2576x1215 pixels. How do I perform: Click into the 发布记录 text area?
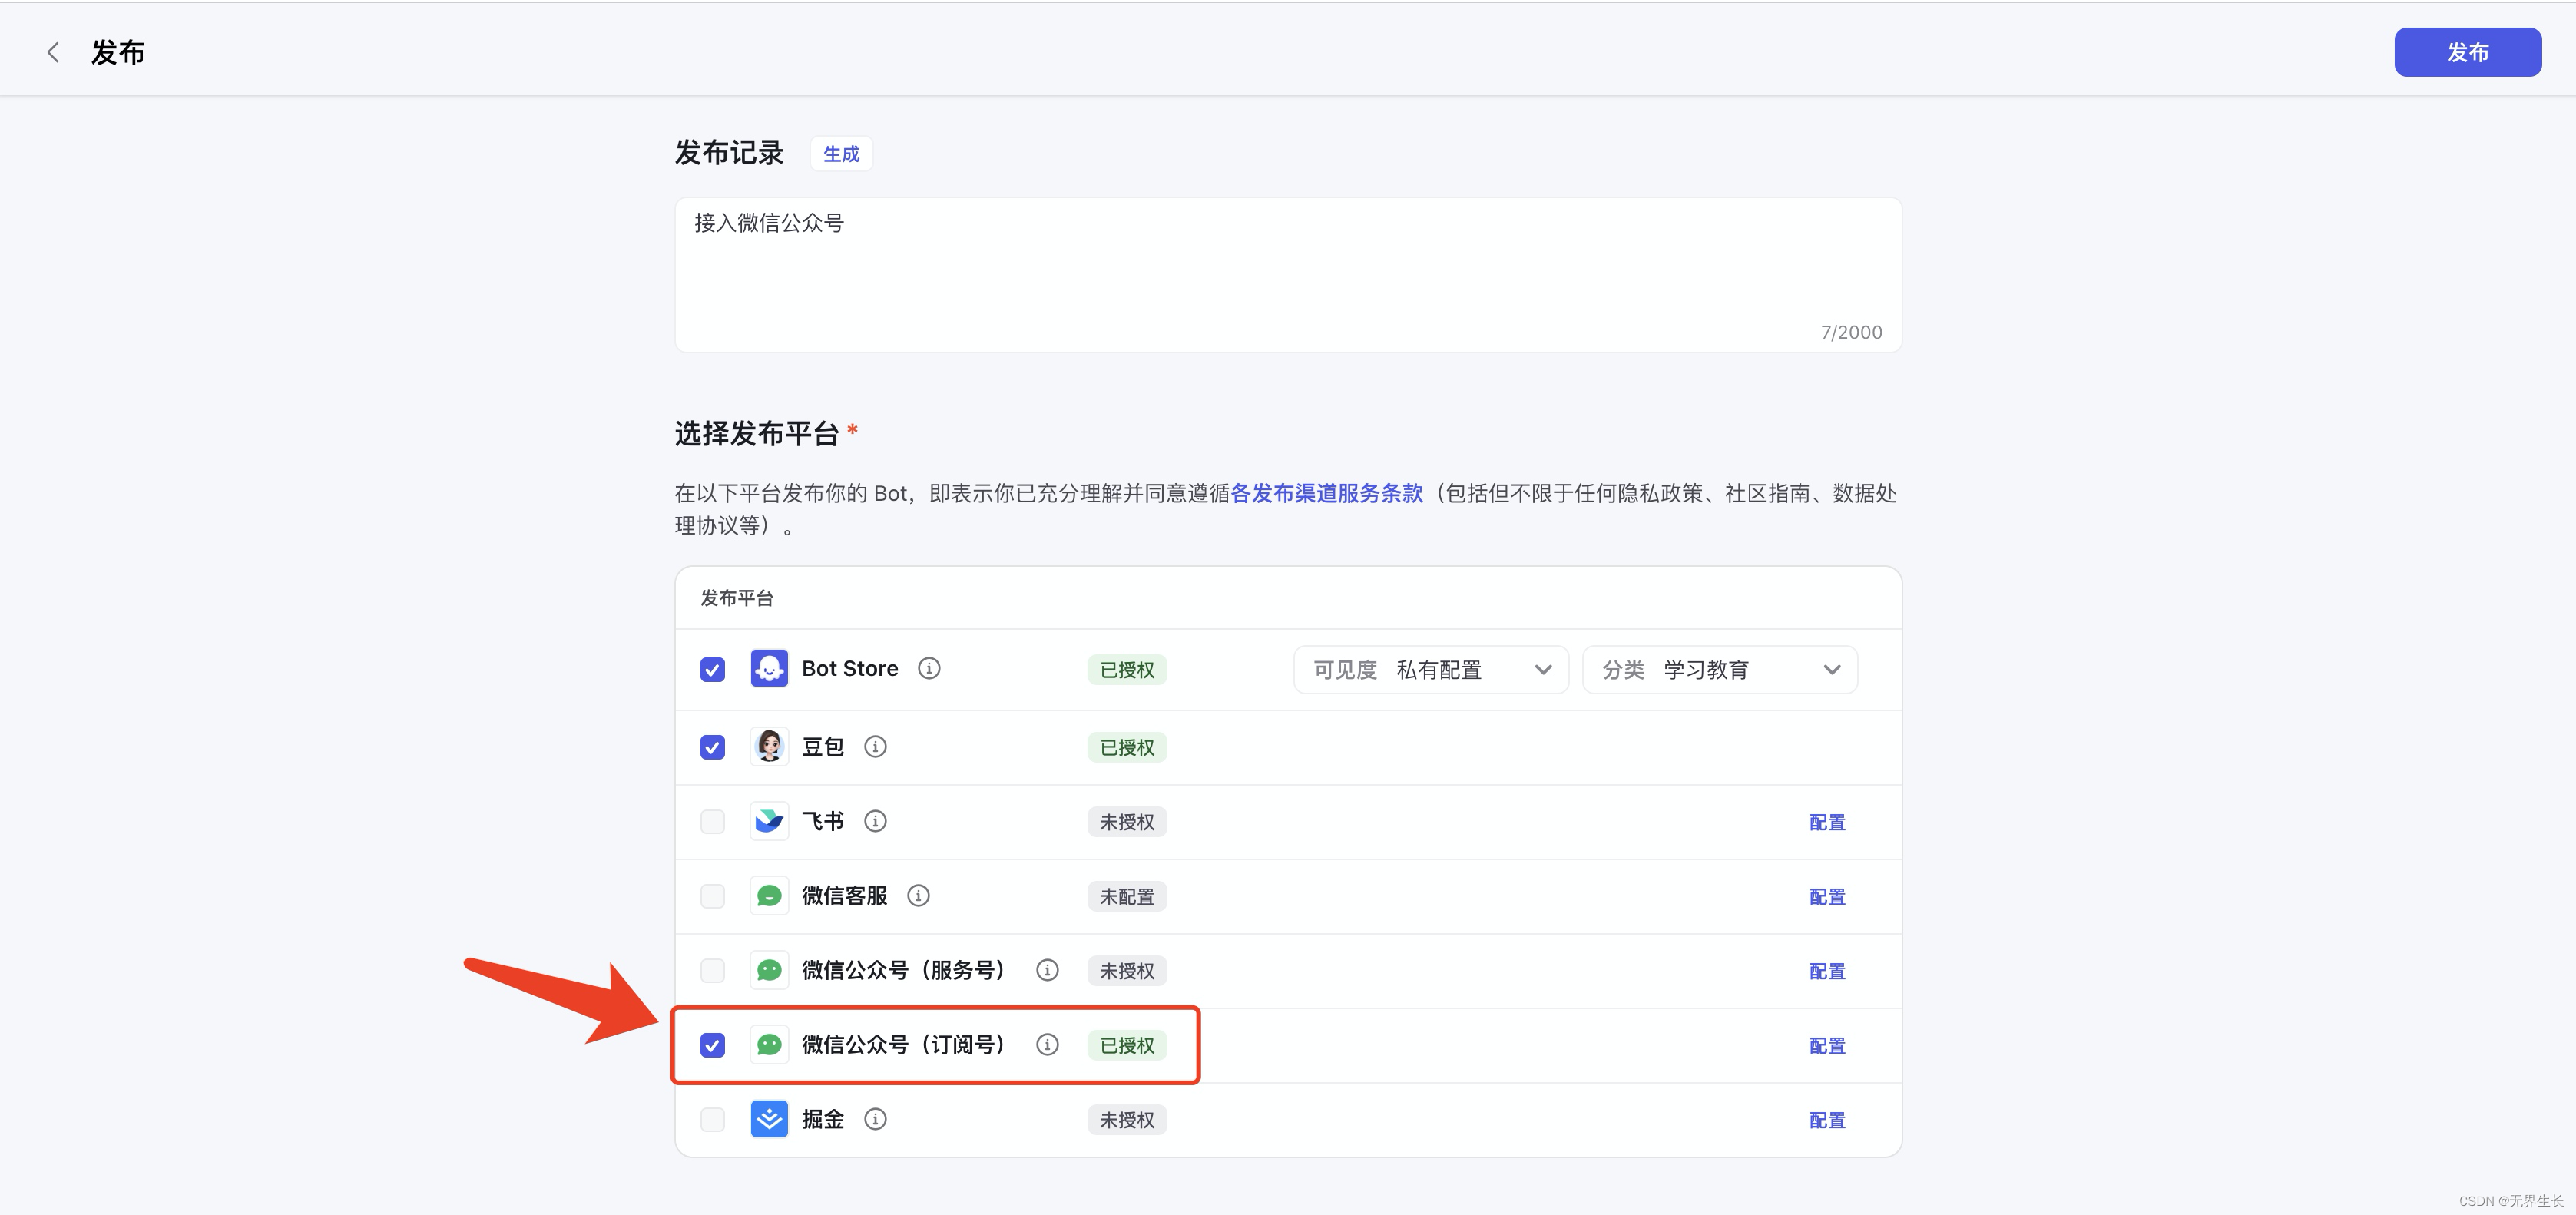tap(1287, 275)
